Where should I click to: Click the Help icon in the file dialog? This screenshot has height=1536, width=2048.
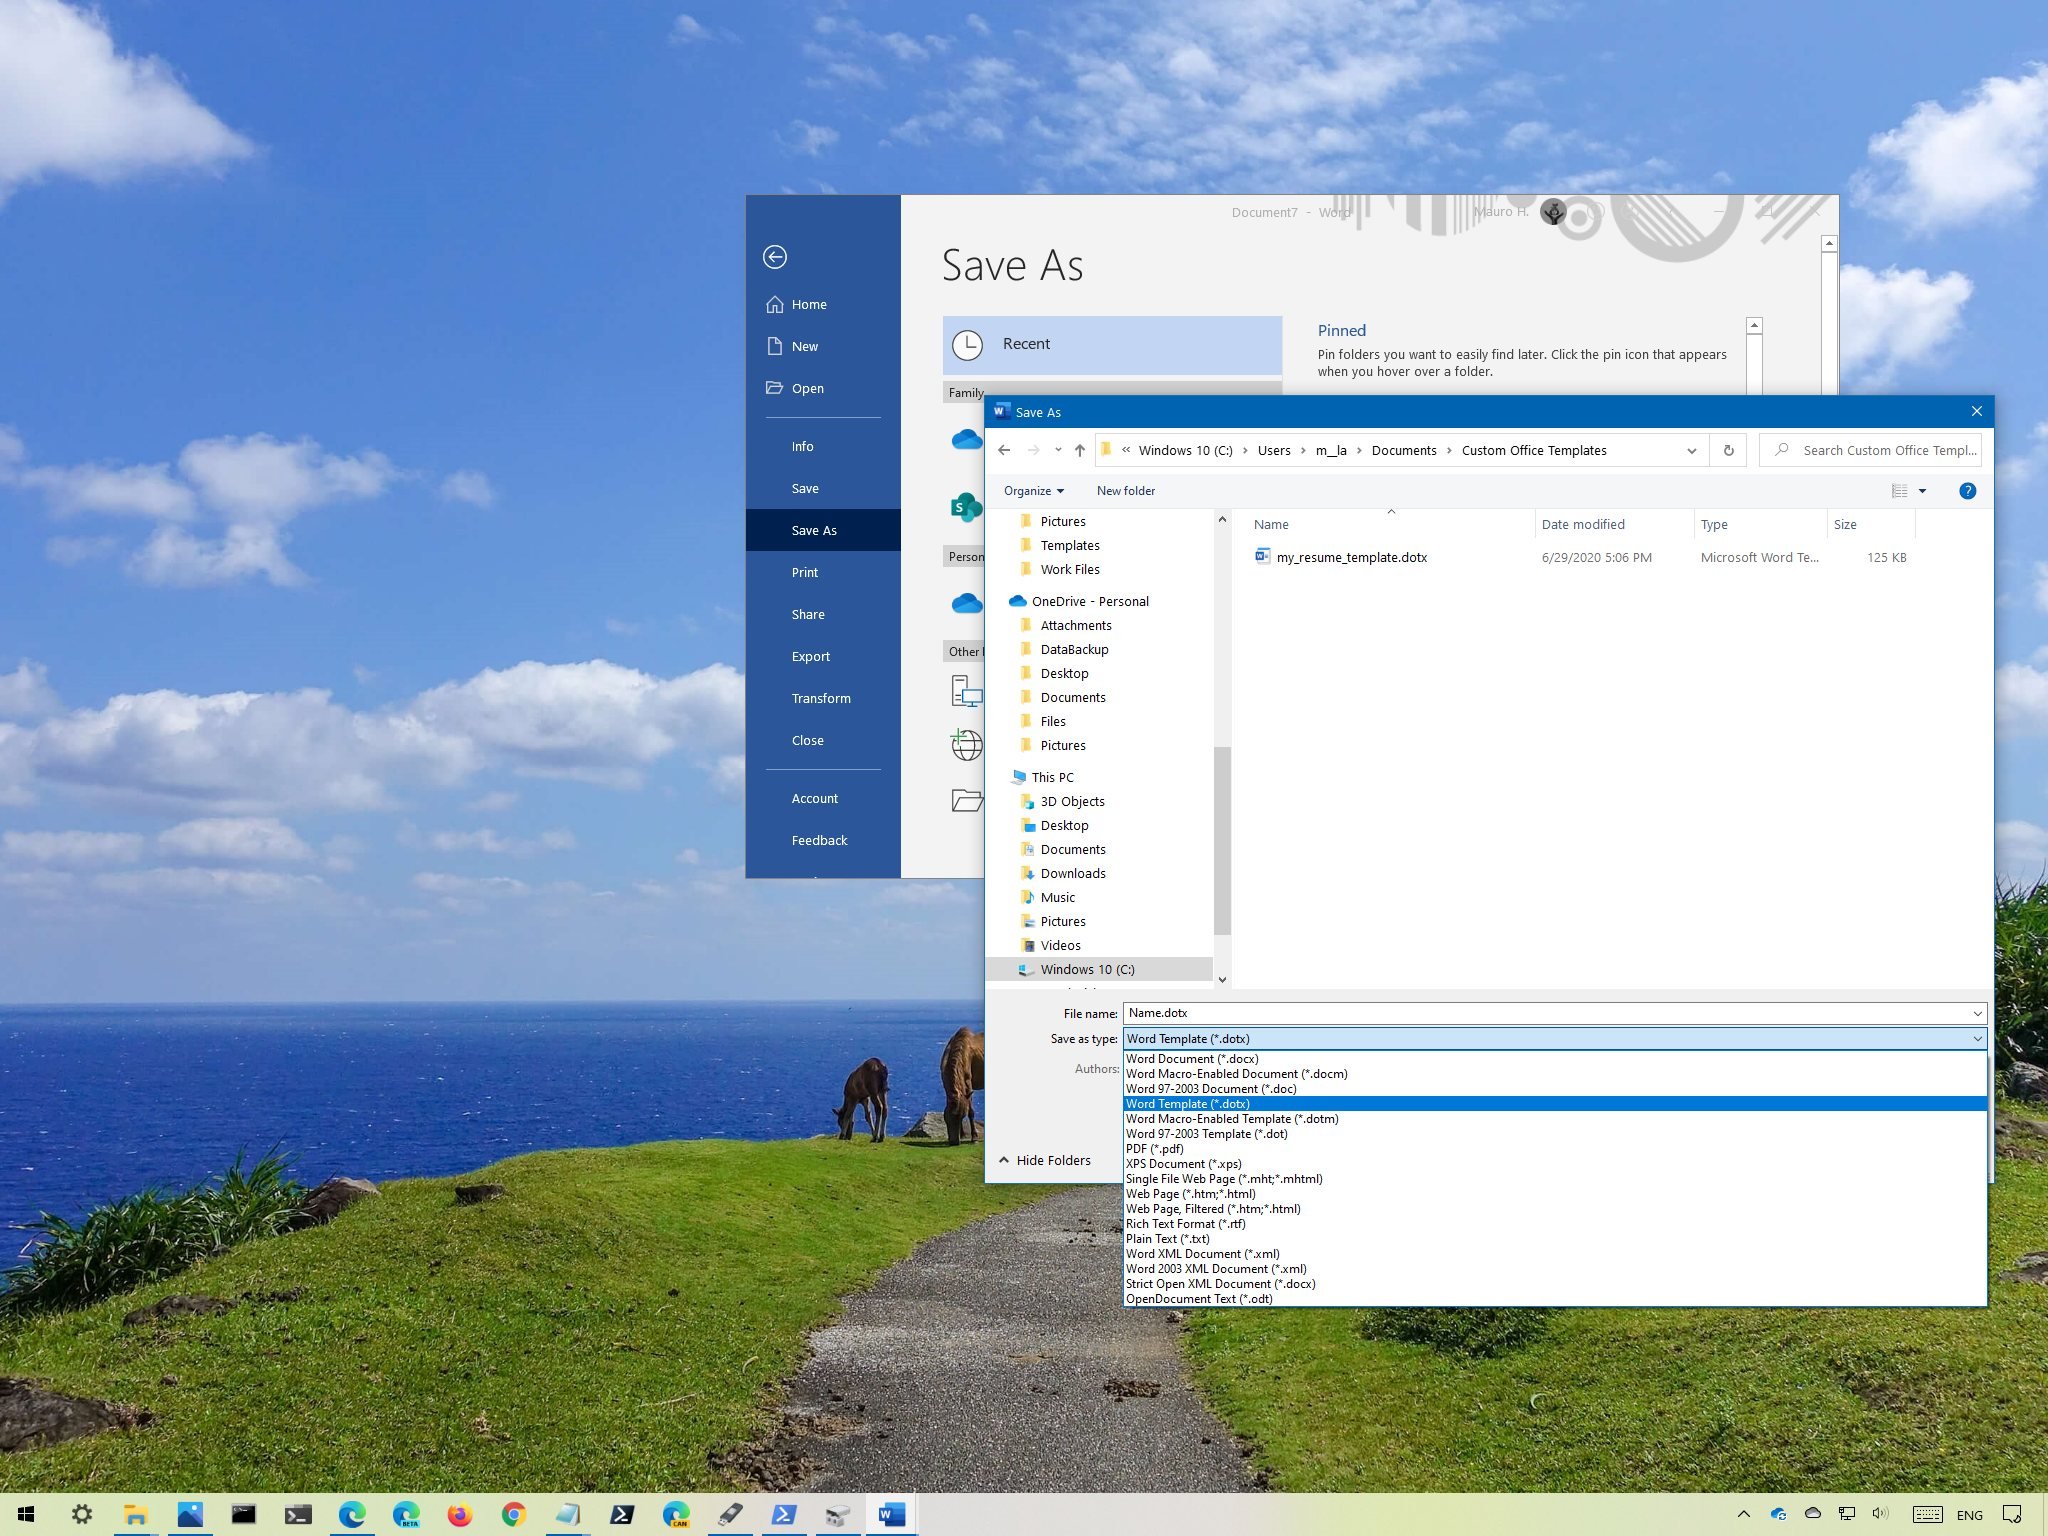[x=1967, y=490]
